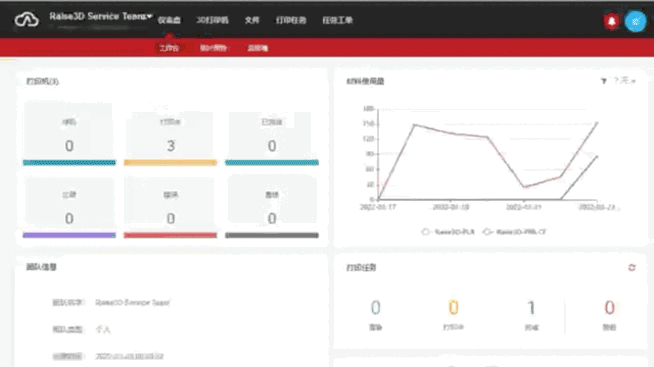Open the blue user avatar menu

(635, 21)
